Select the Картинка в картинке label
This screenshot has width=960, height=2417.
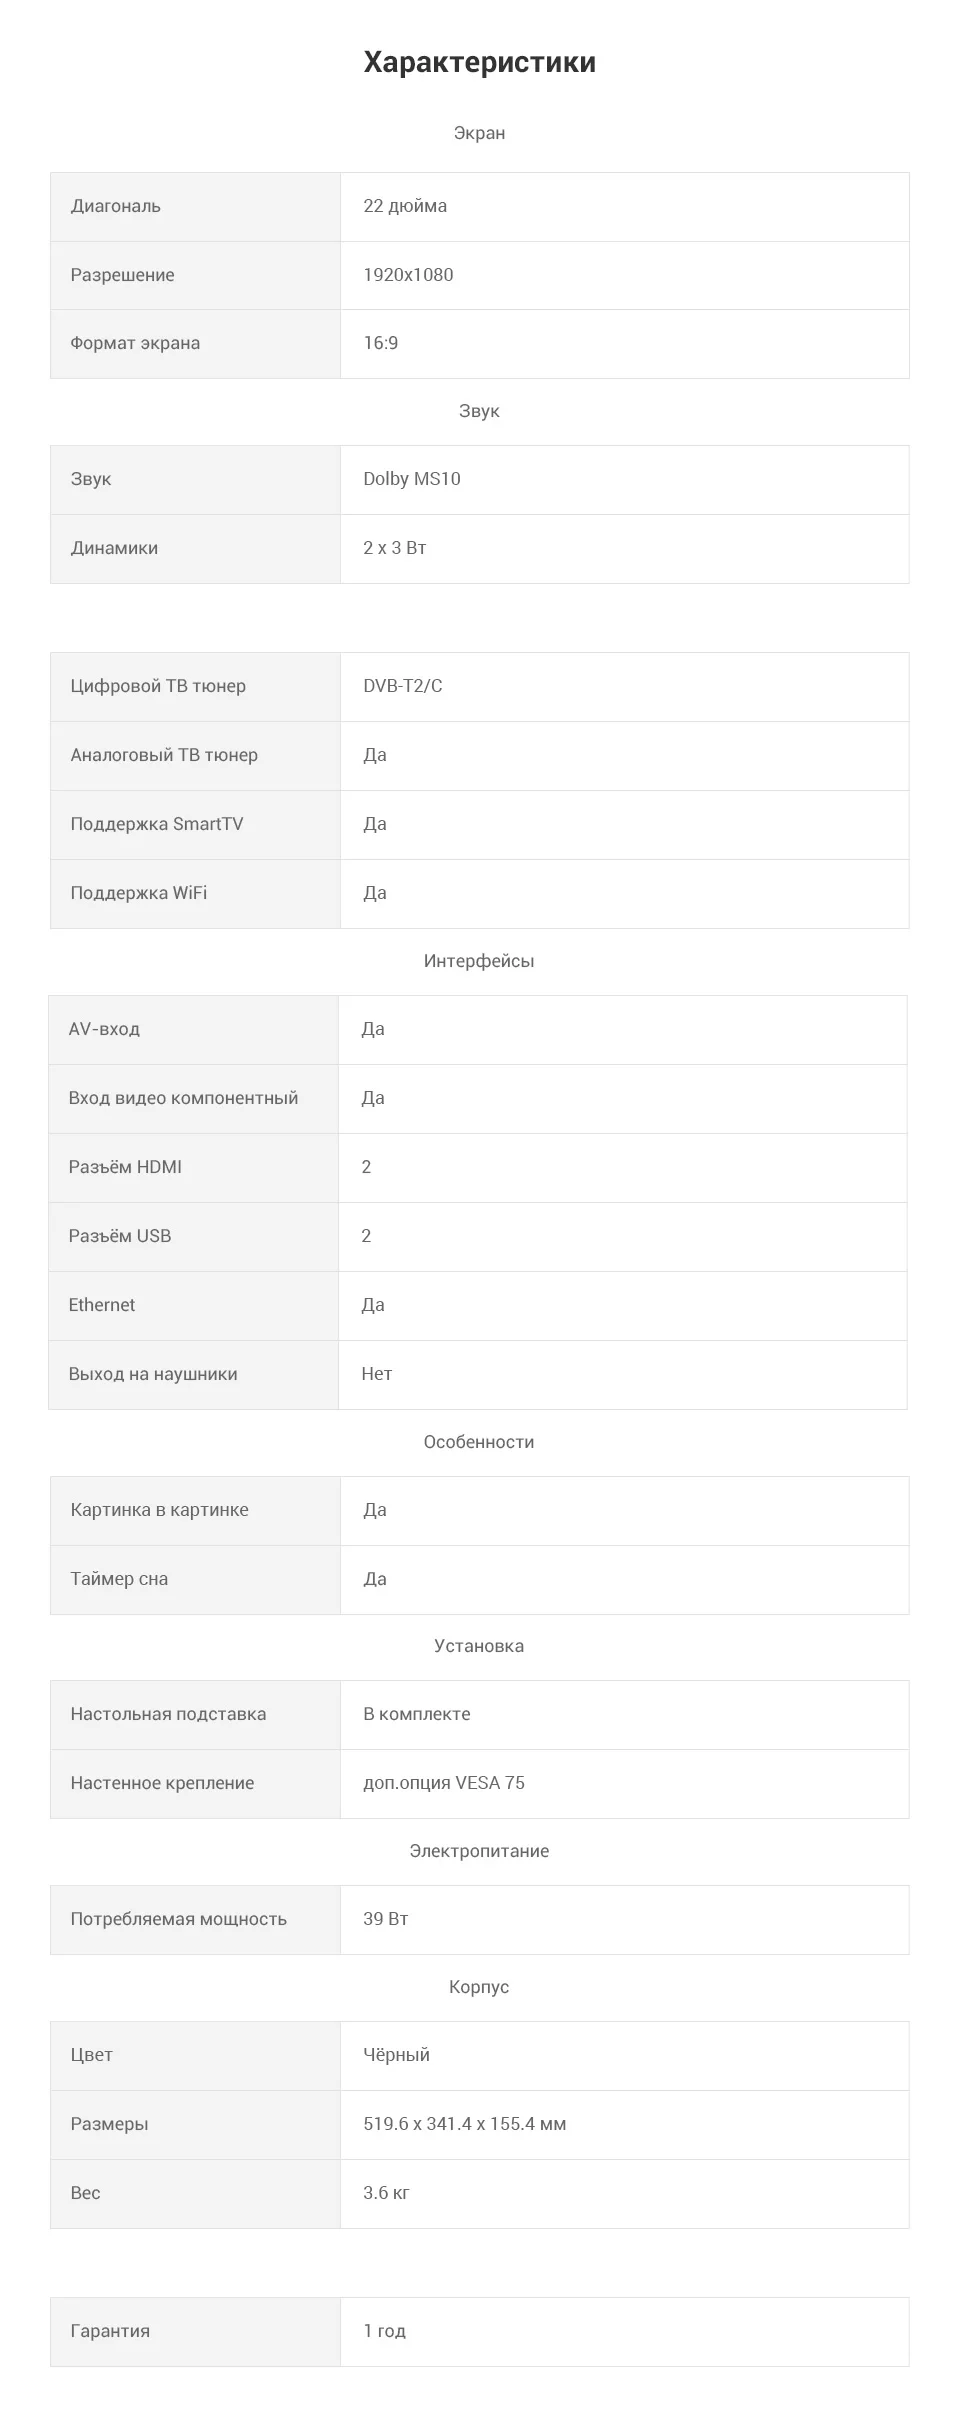pos(159,1510)
